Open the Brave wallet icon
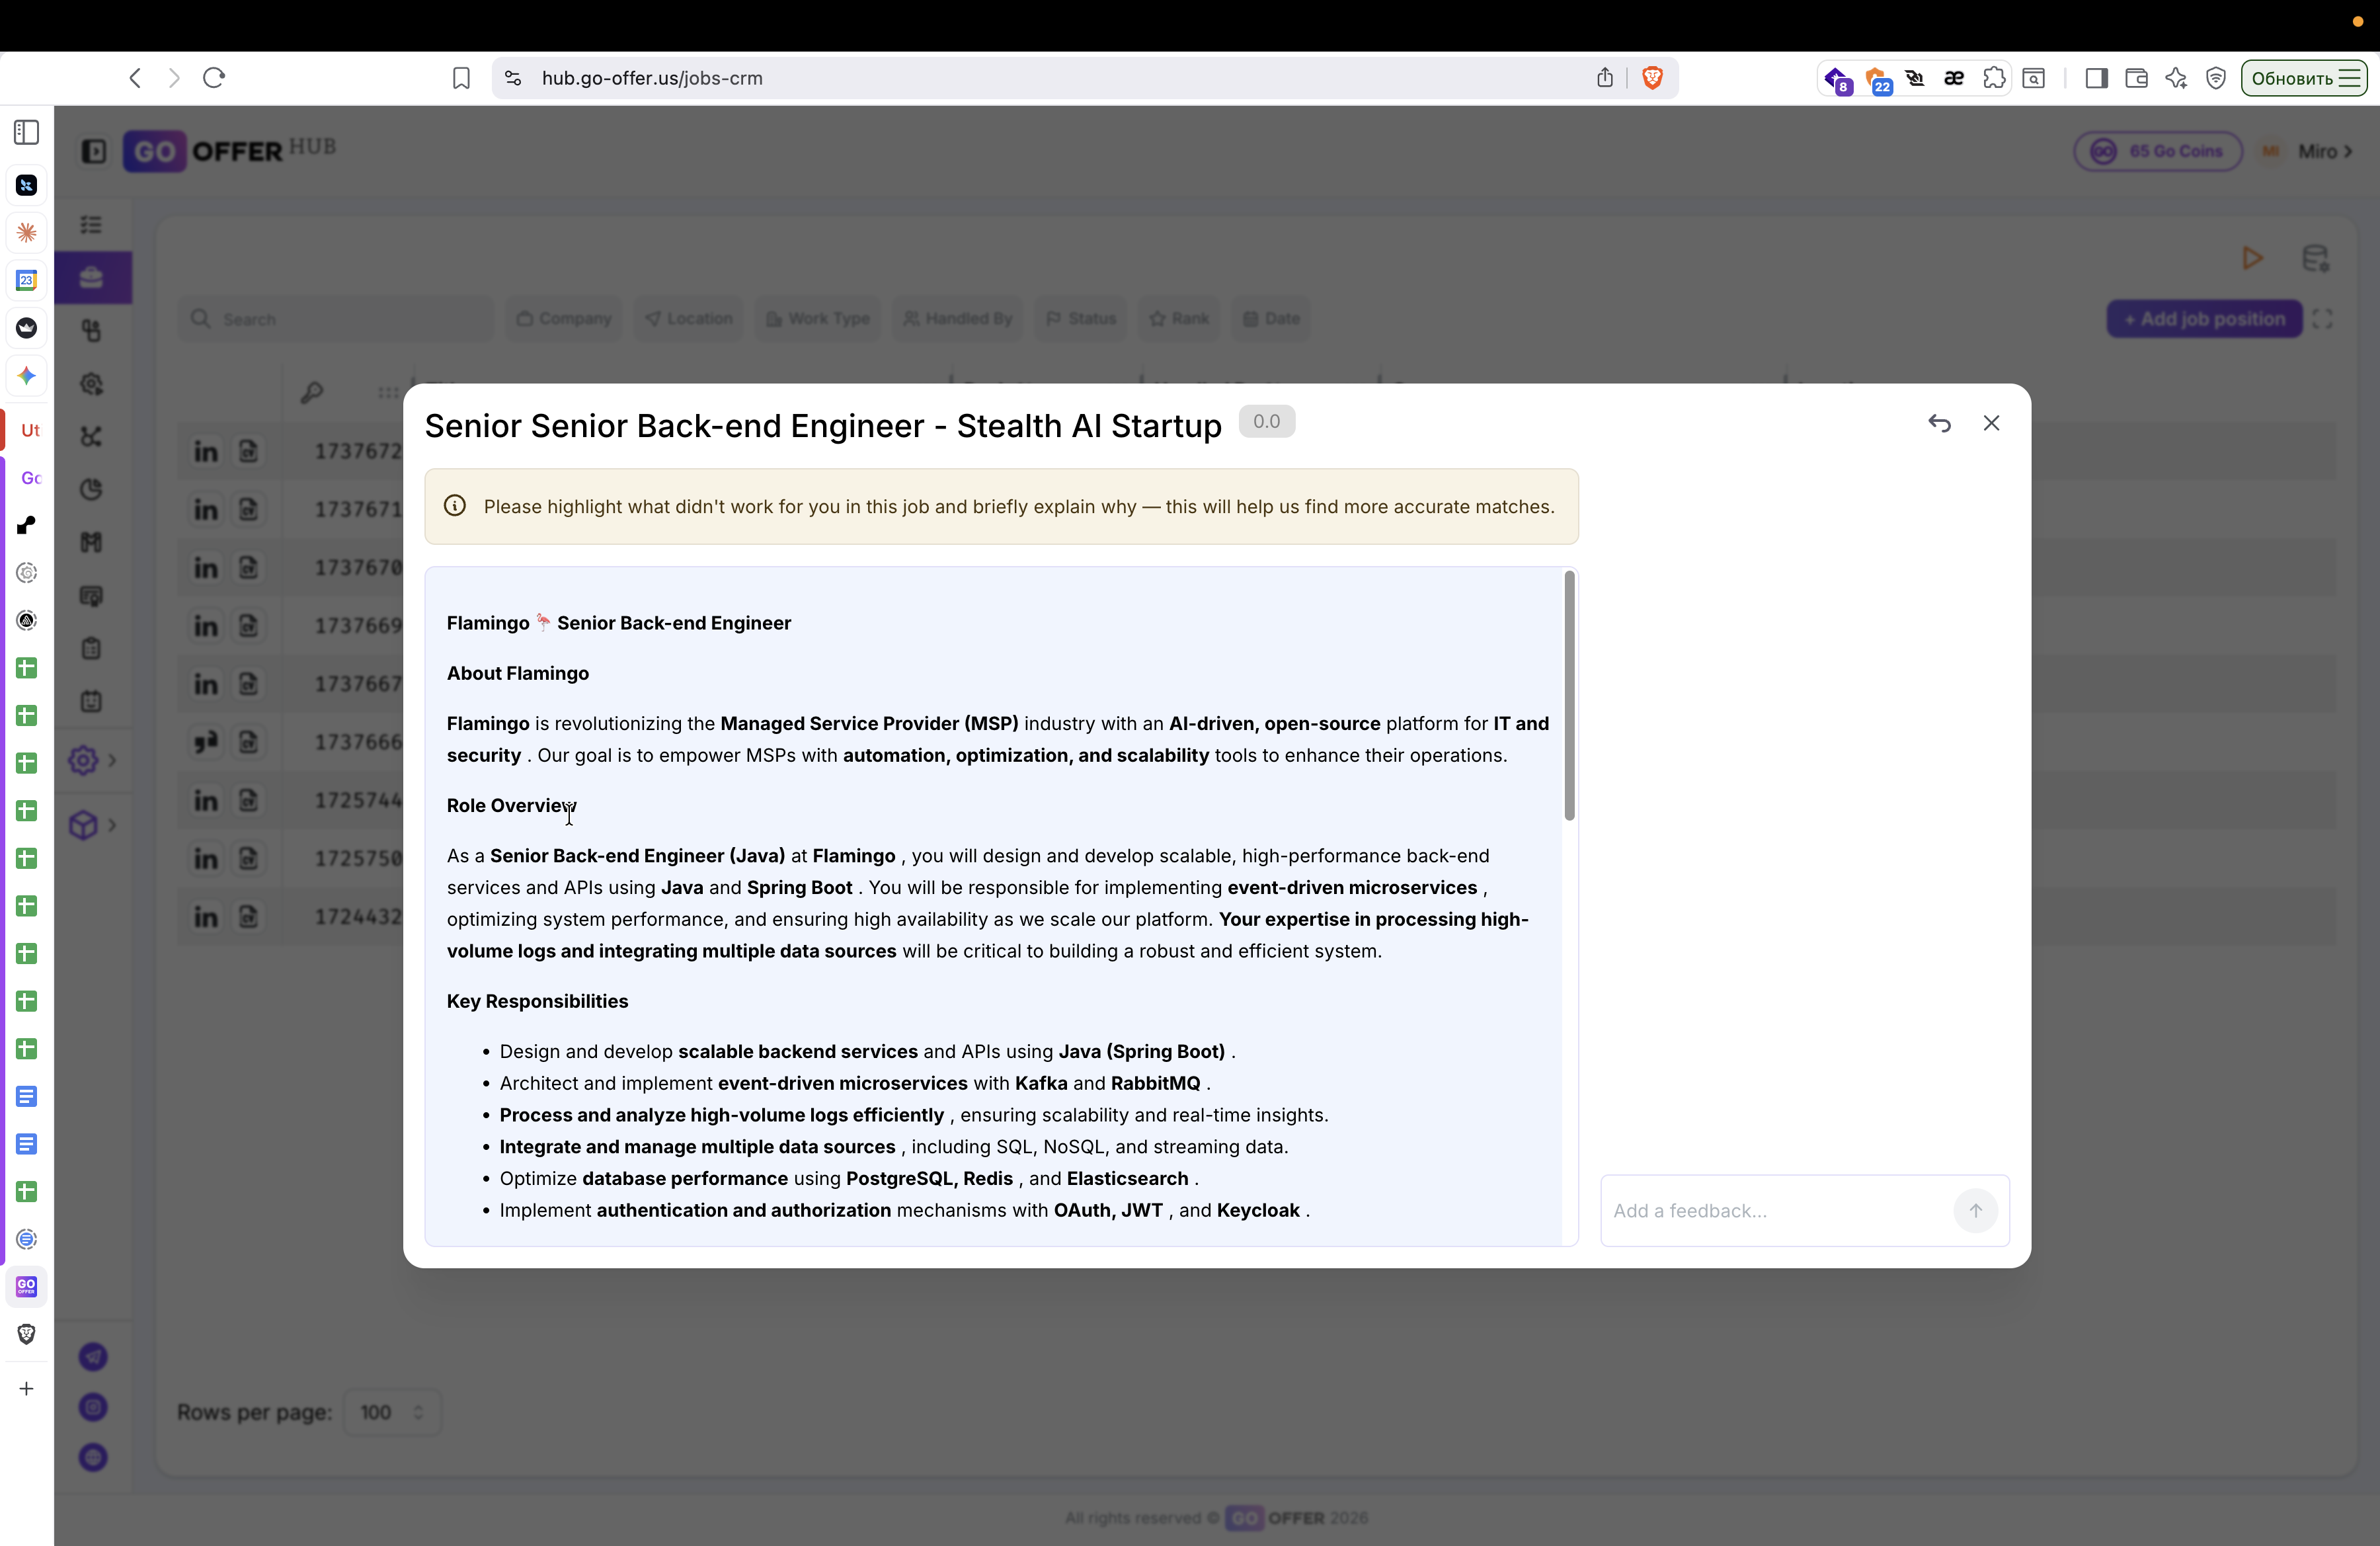Image resolution: width=2380 pixels, height=1546 pixels. click(2136, 78)
